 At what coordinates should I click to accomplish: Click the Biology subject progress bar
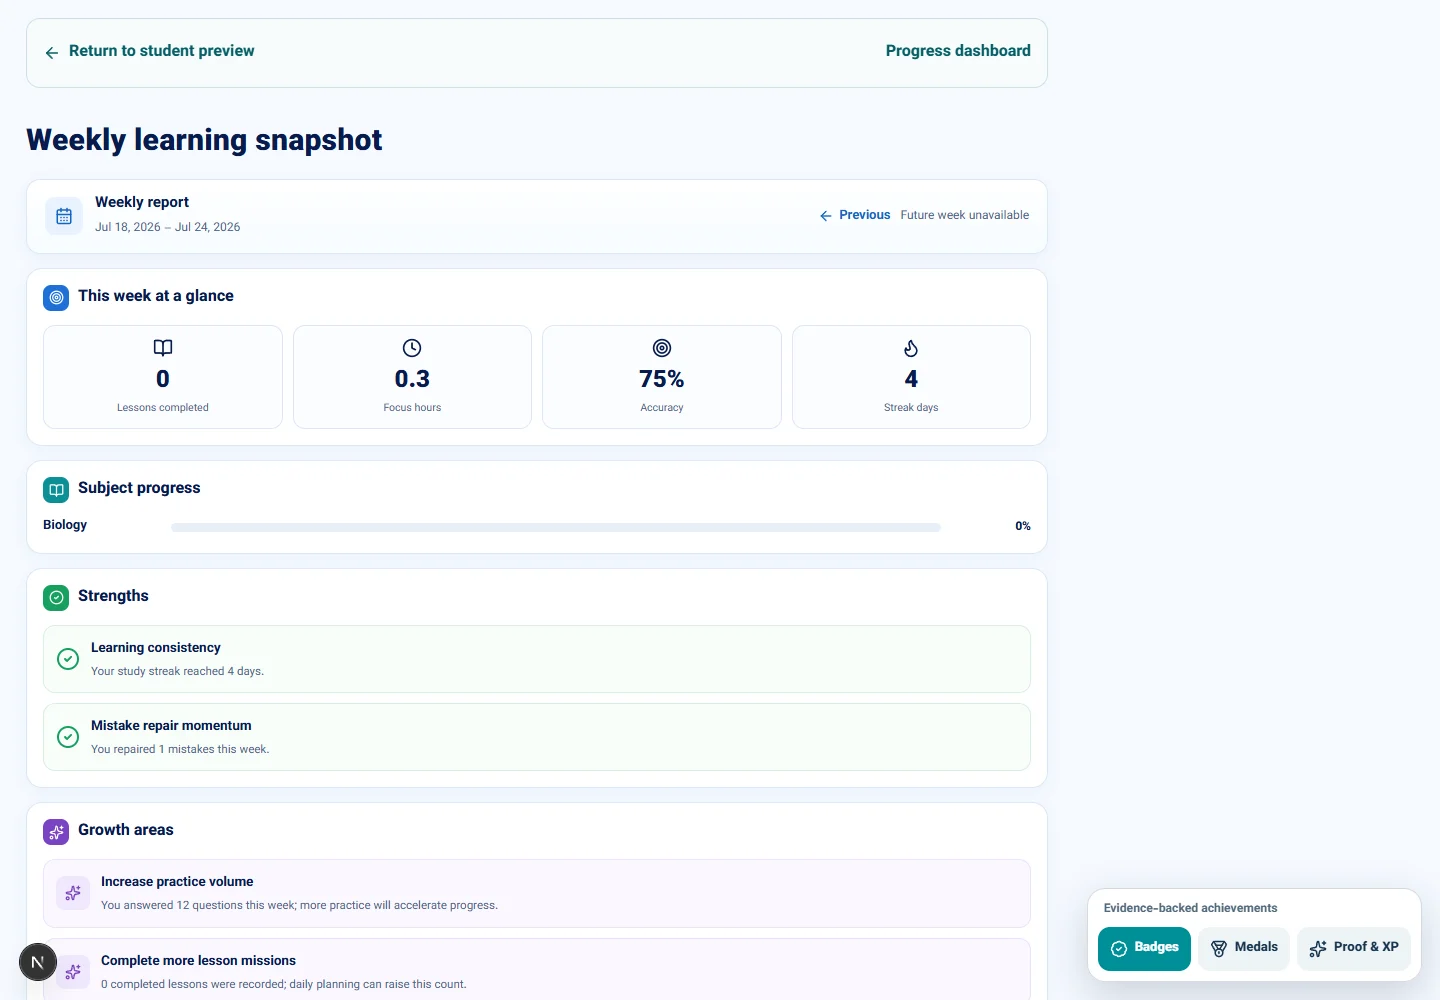[x=556, y=527]
